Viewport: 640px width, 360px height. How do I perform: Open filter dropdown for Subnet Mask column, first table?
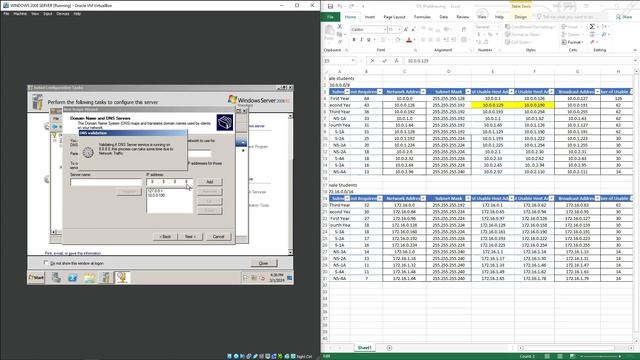pyautogui.click(x=468, y=91)
